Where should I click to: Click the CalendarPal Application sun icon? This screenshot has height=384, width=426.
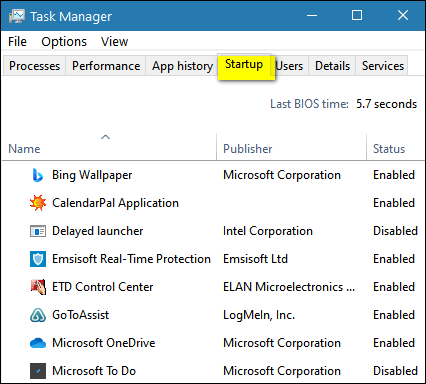[38, 203]
